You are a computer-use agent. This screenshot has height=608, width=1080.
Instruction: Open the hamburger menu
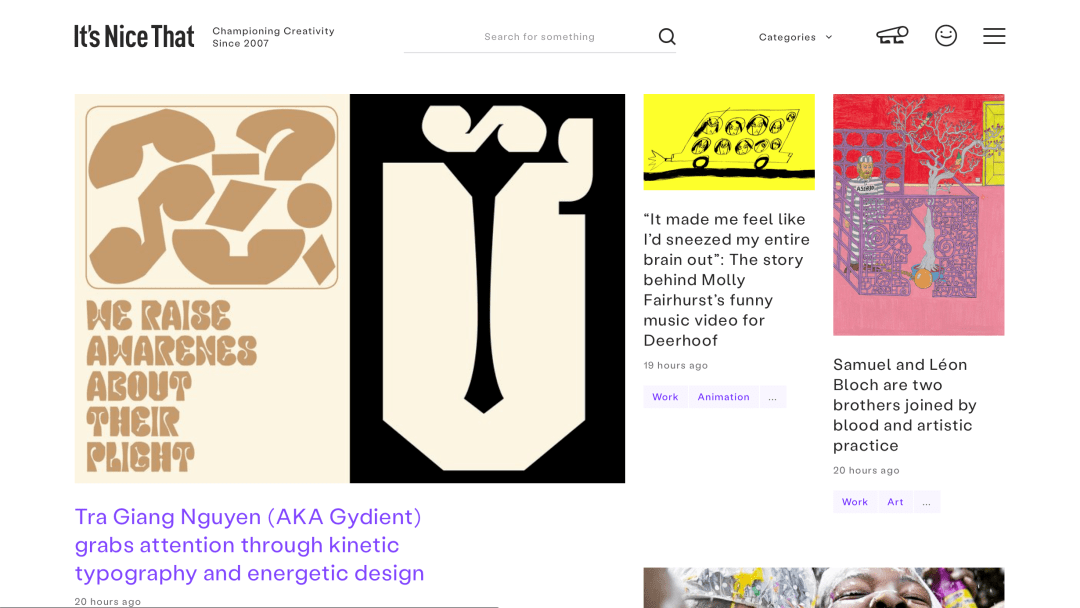(994, 36)
